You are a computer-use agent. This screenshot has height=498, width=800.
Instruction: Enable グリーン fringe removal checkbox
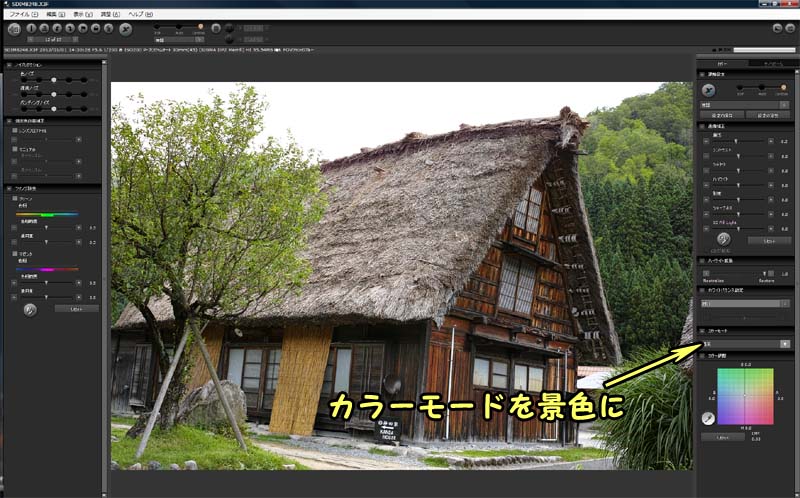[15, 198]
